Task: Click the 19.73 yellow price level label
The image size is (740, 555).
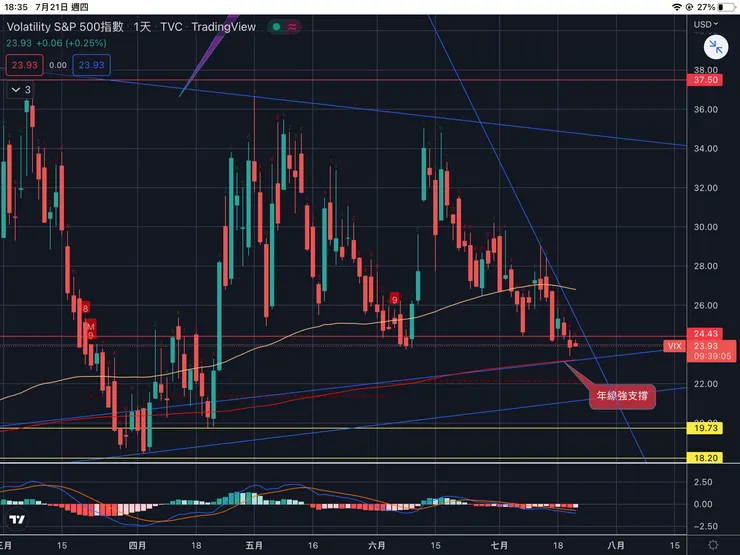Action: (x=706, y=428)
